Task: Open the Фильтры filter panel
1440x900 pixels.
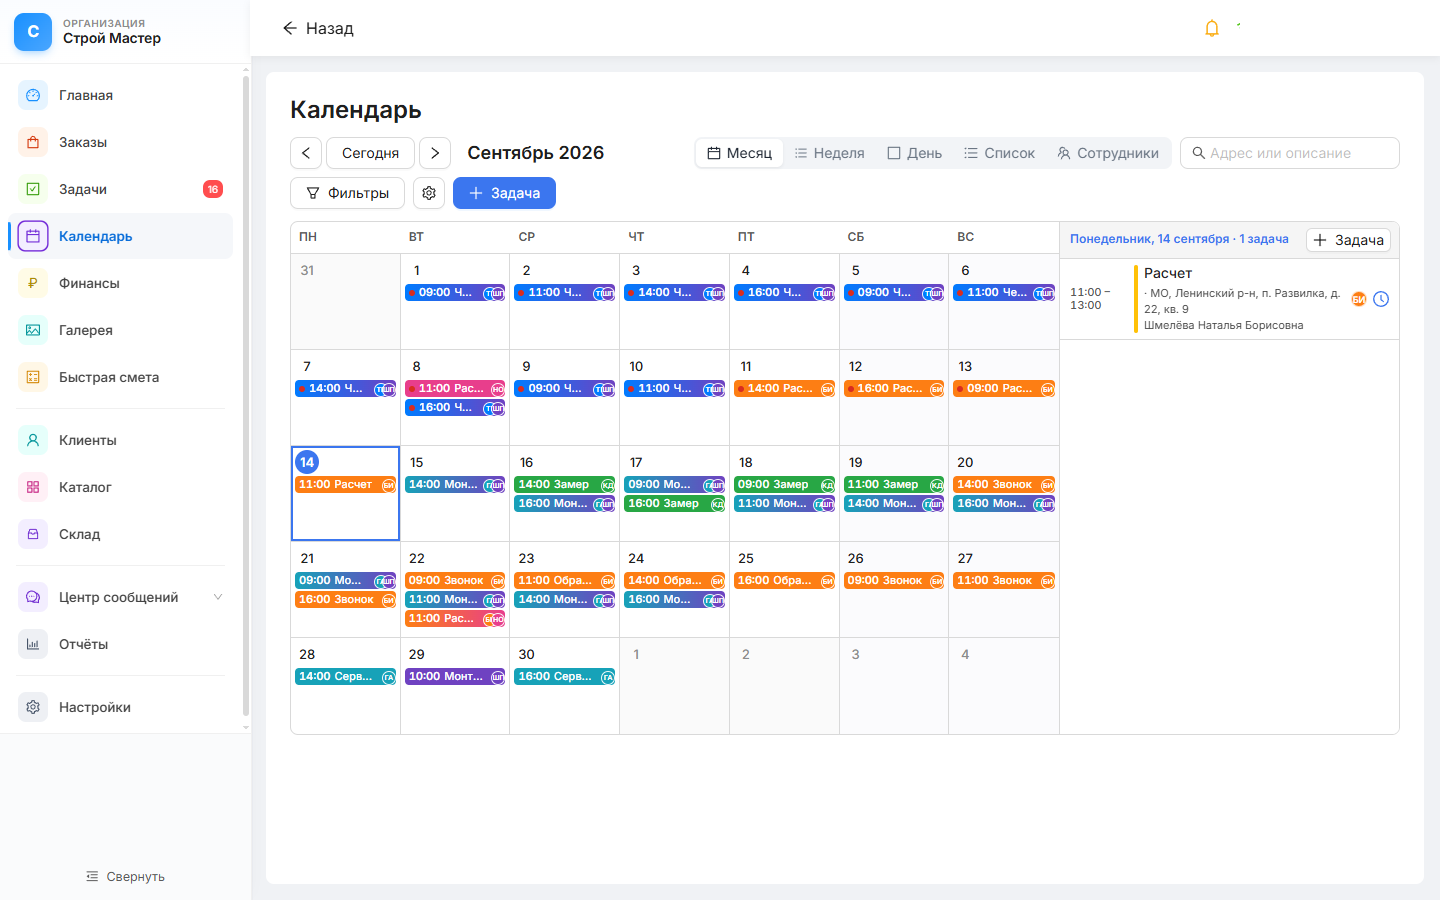Action: [347, 193]
